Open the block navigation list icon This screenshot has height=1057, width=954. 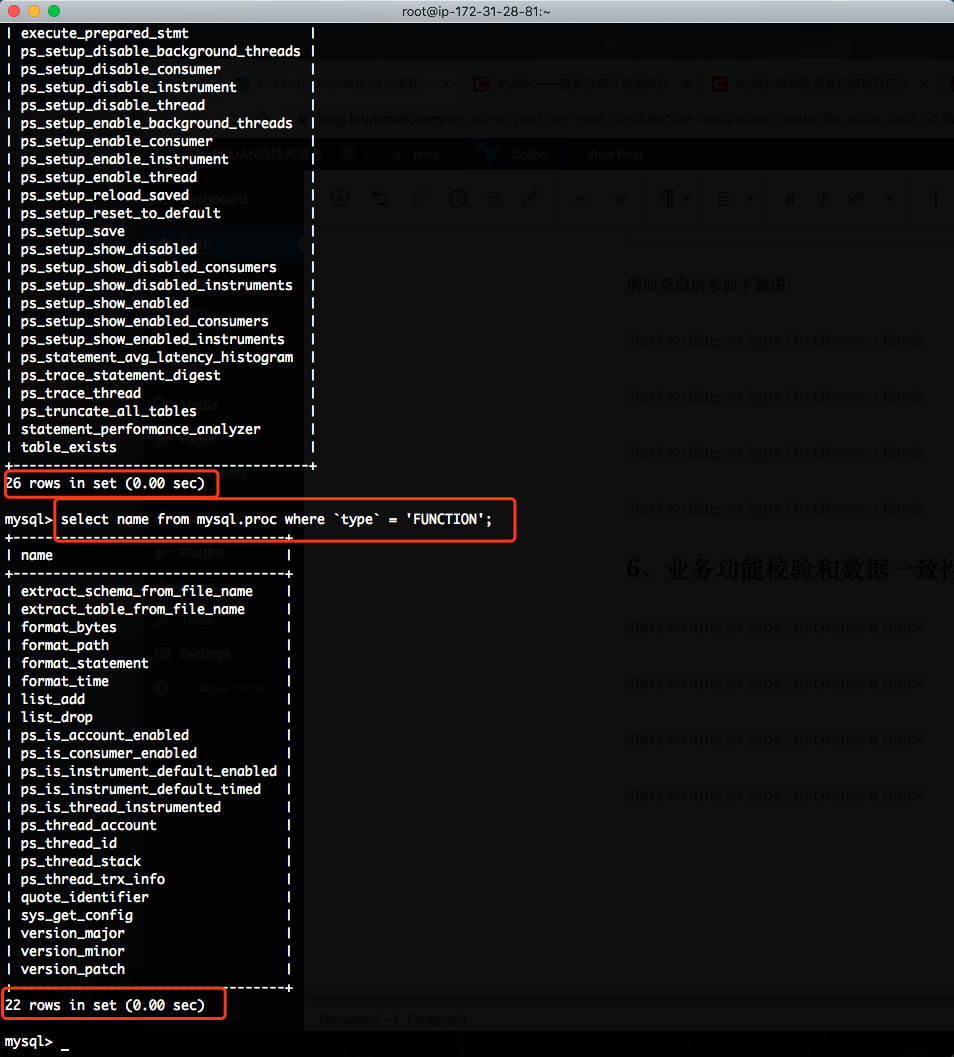(x=493, y=198)
